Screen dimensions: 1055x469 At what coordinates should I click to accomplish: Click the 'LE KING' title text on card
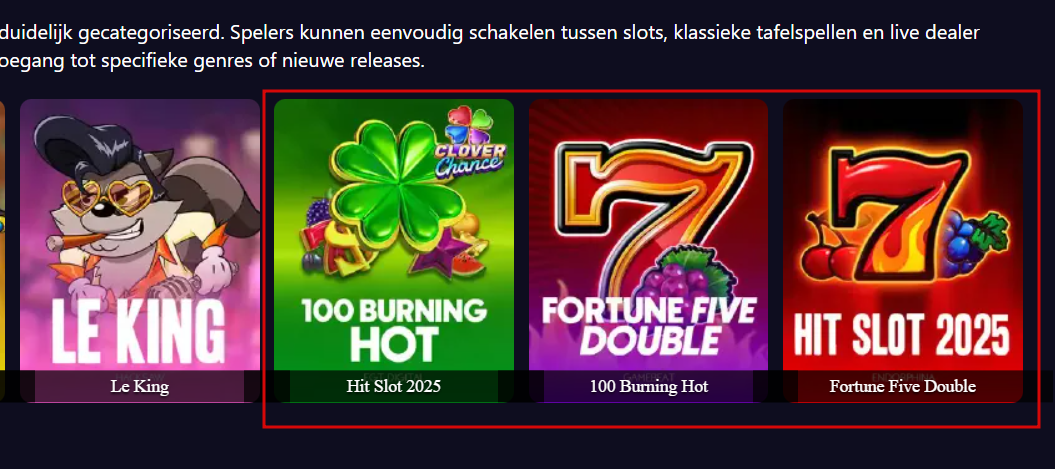139,330
